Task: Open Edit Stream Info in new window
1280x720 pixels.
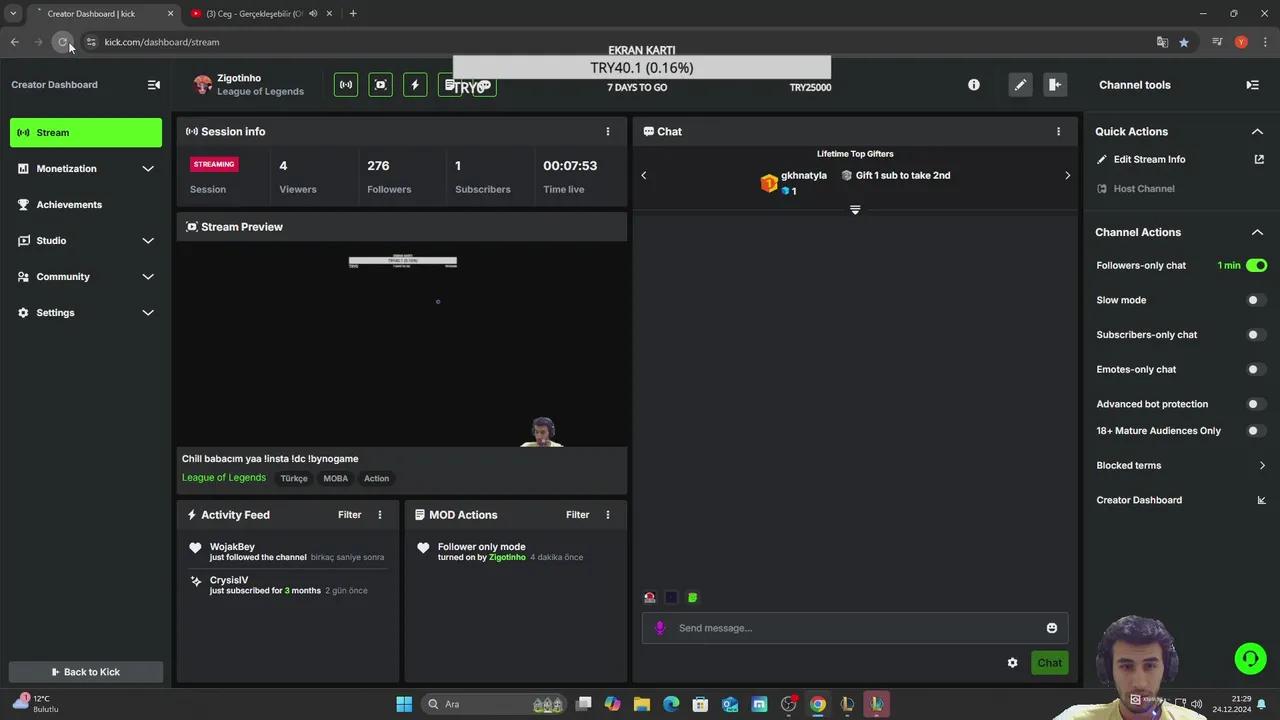Action: 1259,159
